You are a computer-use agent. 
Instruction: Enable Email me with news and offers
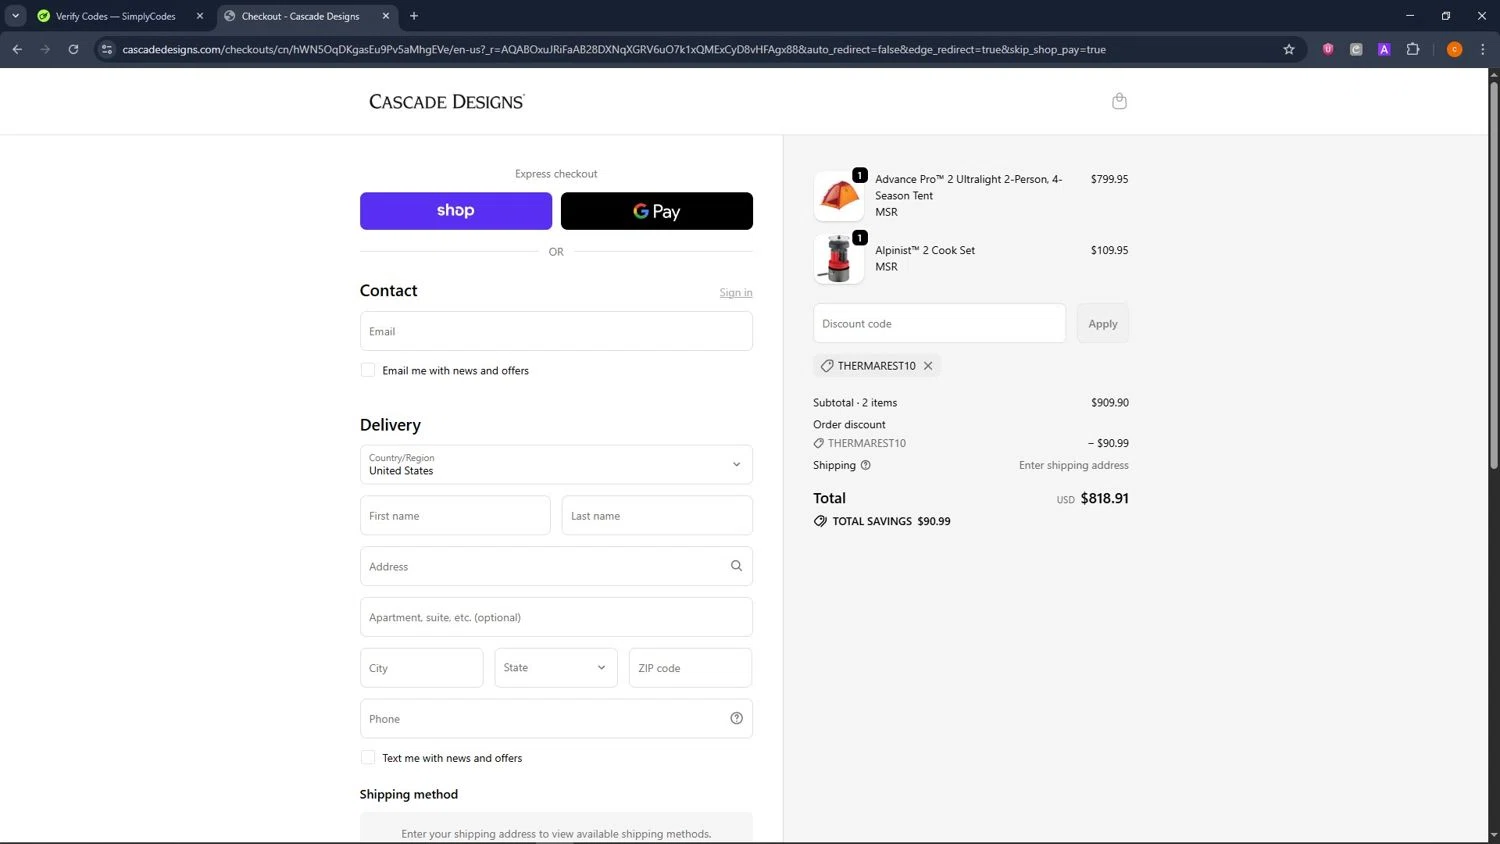(x=368, y=370)
